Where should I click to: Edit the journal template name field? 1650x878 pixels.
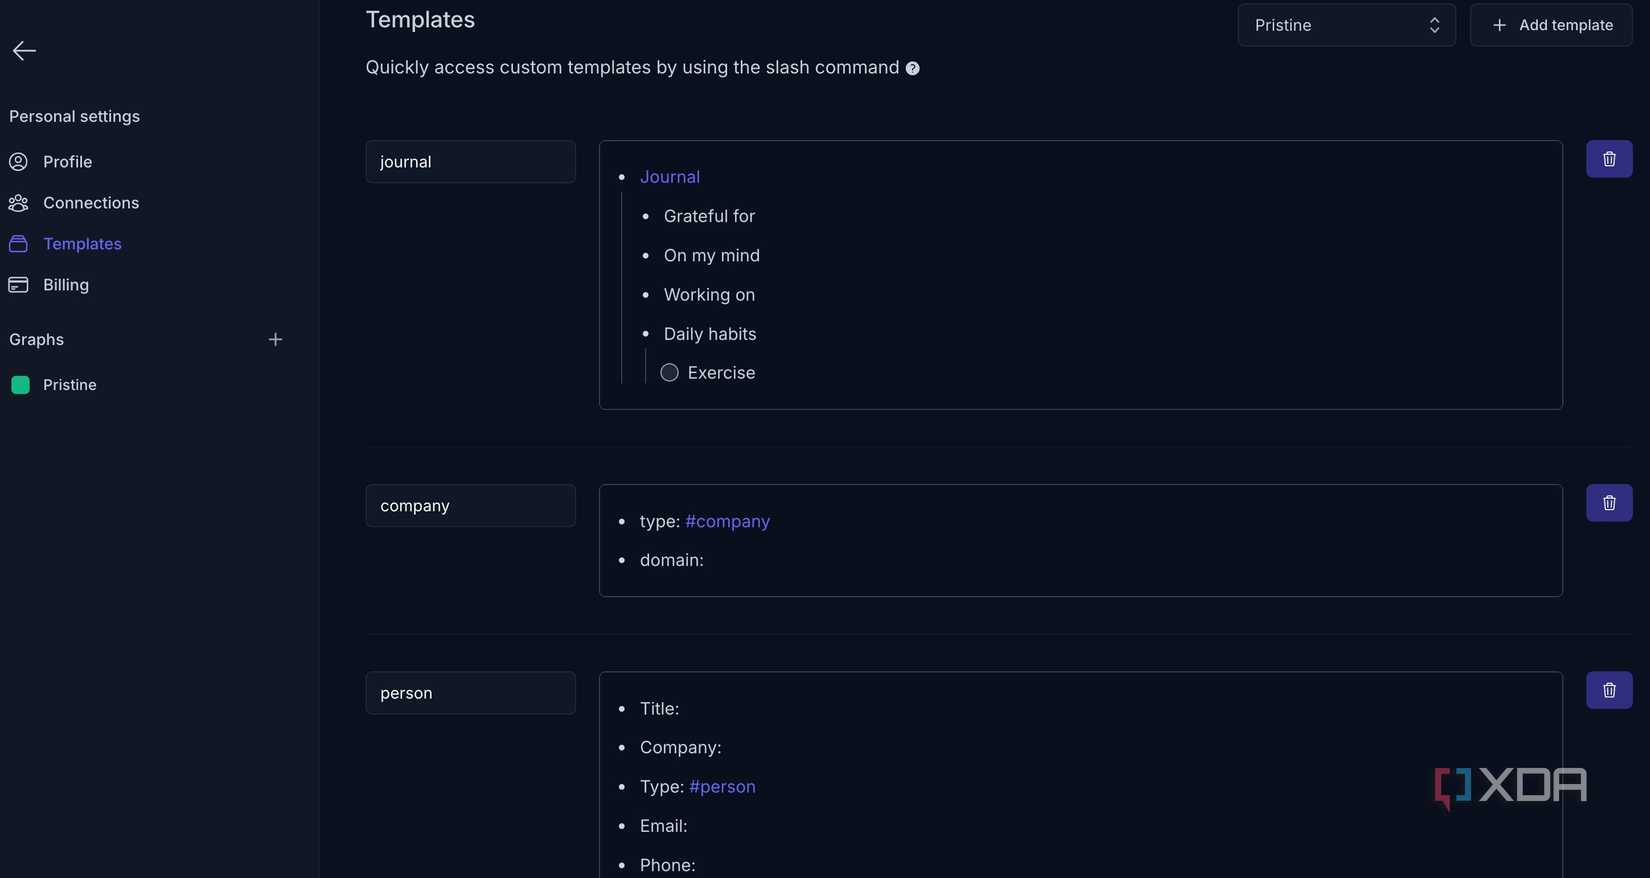470,161
